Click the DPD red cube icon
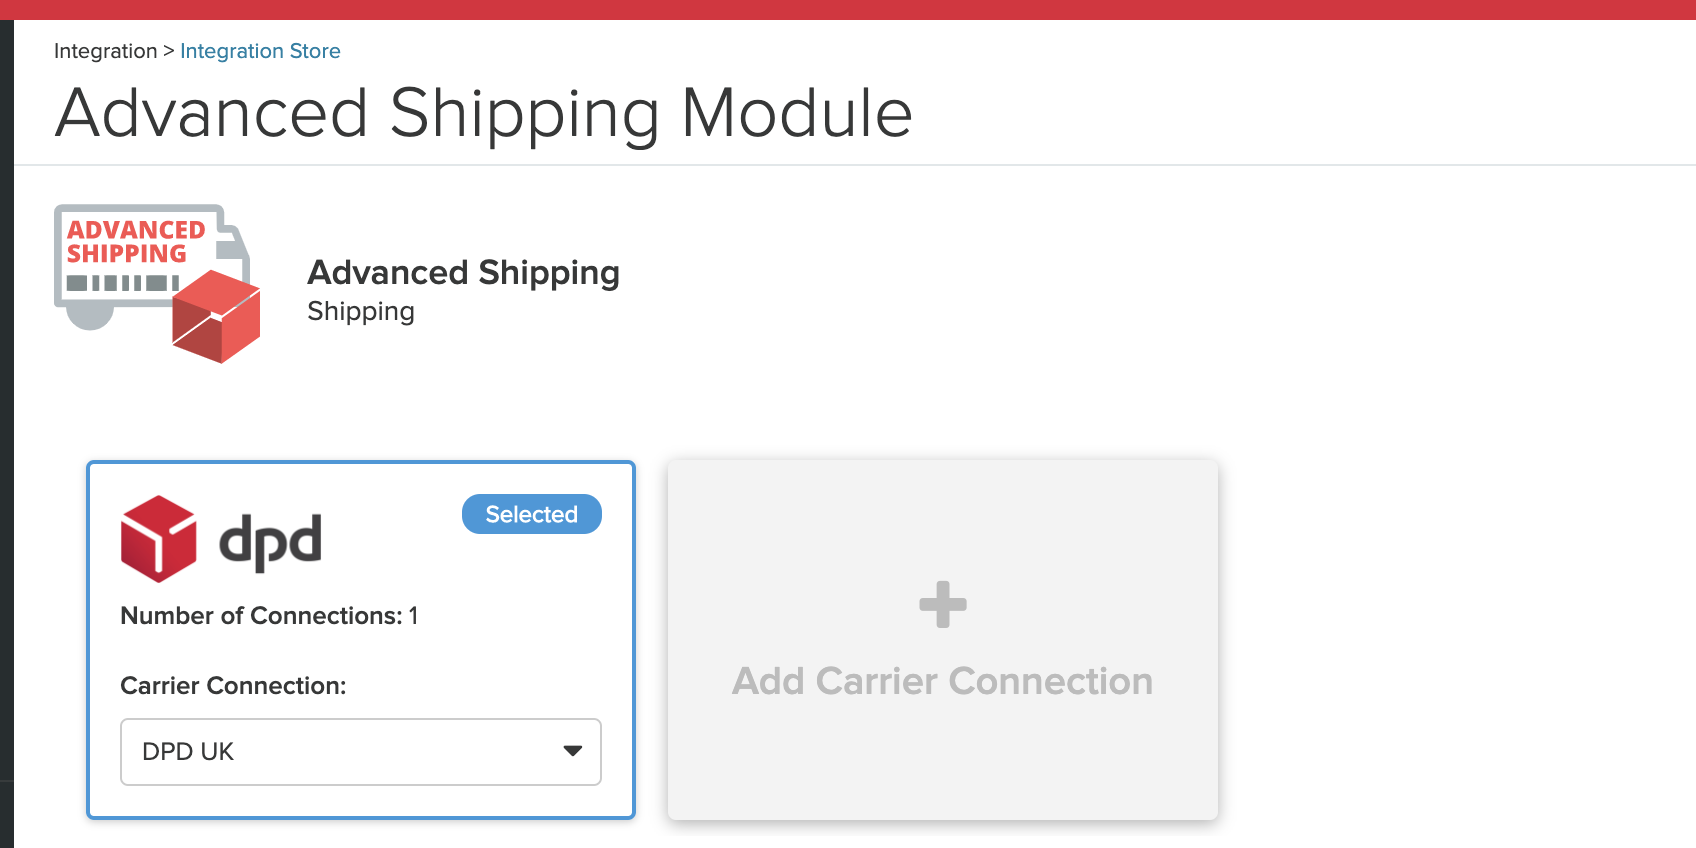This screenshot has width=1696, height=848. pyautogui.click(x=158, y=539)
